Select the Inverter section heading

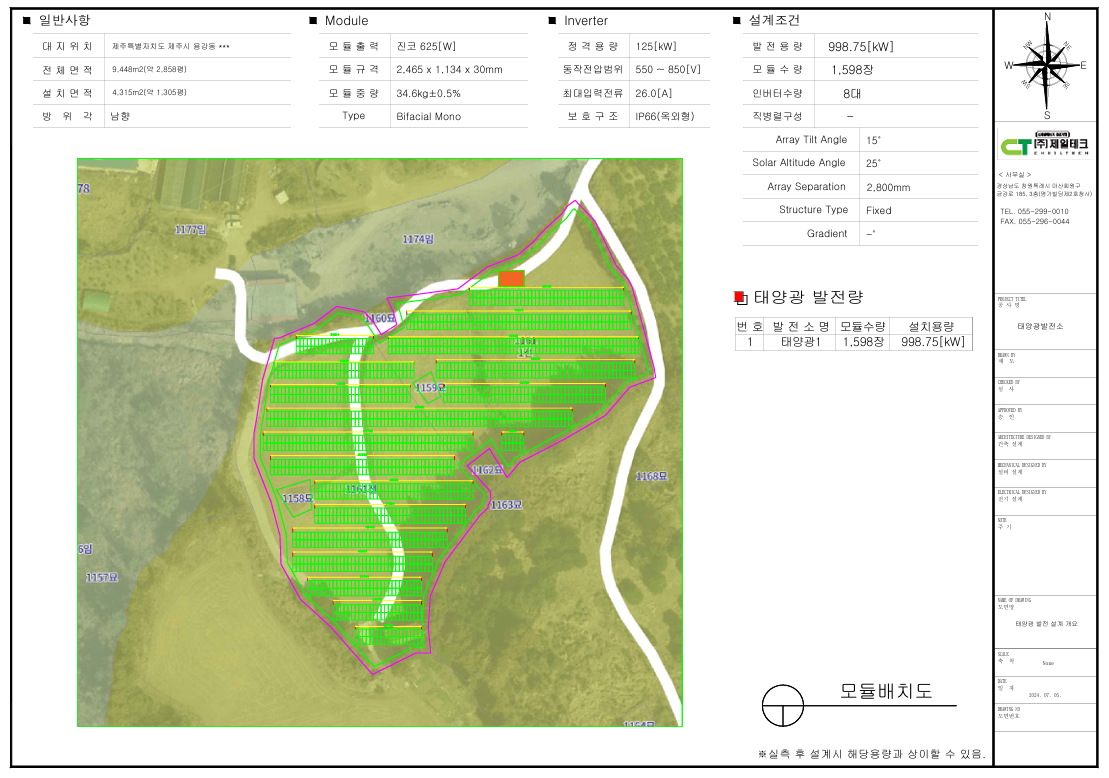pos(586,21)
